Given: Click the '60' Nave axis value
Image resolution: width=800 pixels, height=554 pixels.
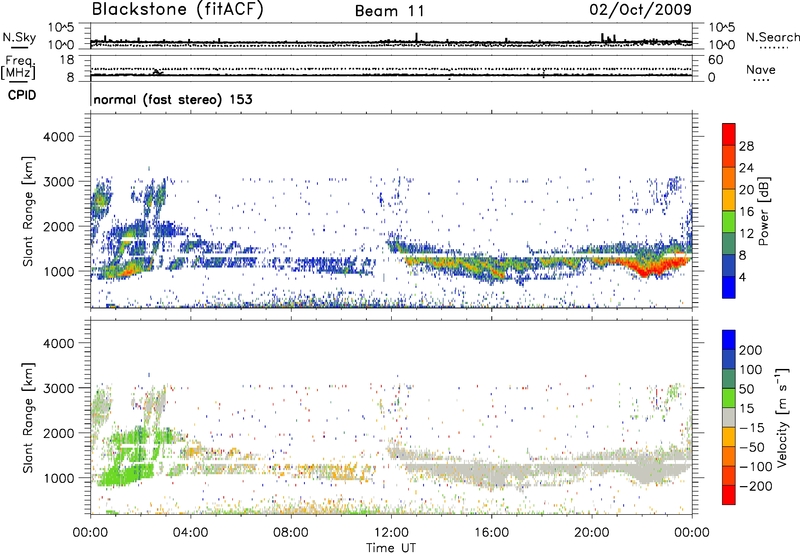Looking at the screenshot, I should pos(716,60).
